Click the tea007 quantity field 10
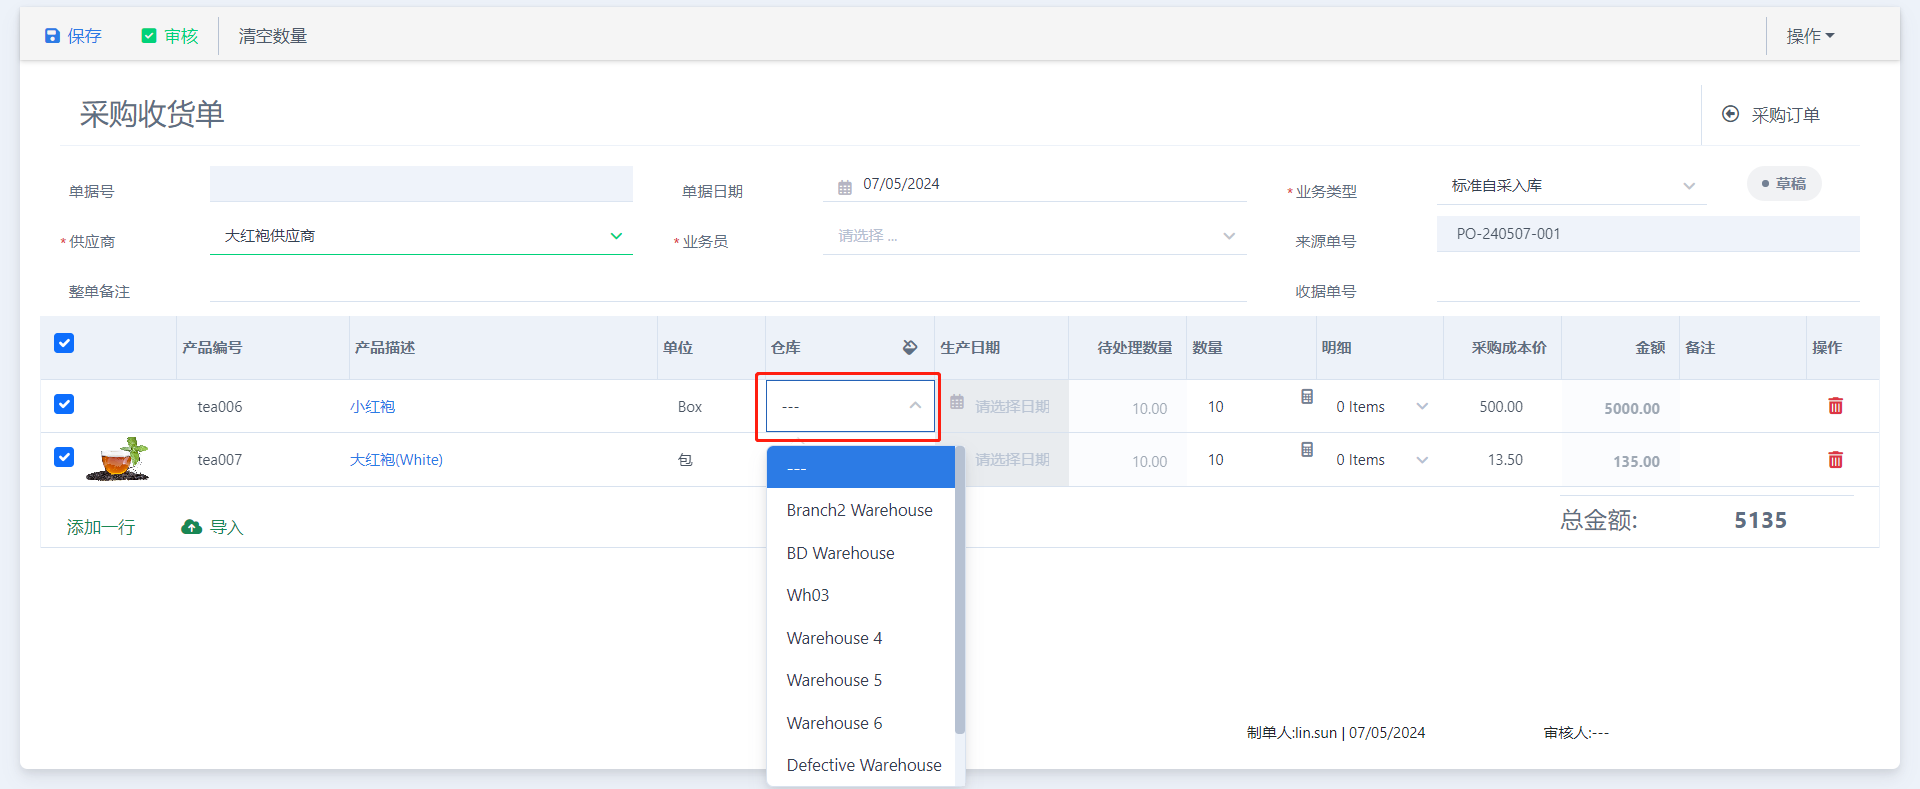 click(1240, 460)
